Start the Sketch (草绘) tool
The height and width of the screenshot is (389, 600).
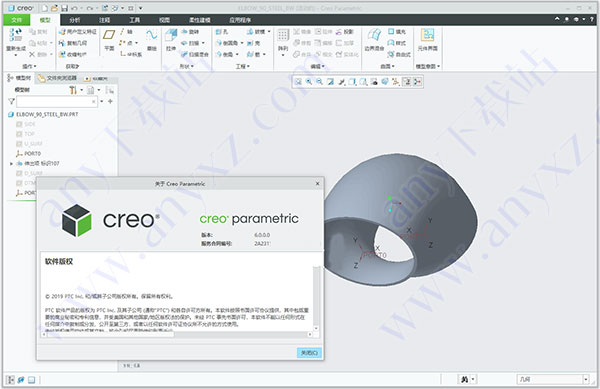click(152, 40)
